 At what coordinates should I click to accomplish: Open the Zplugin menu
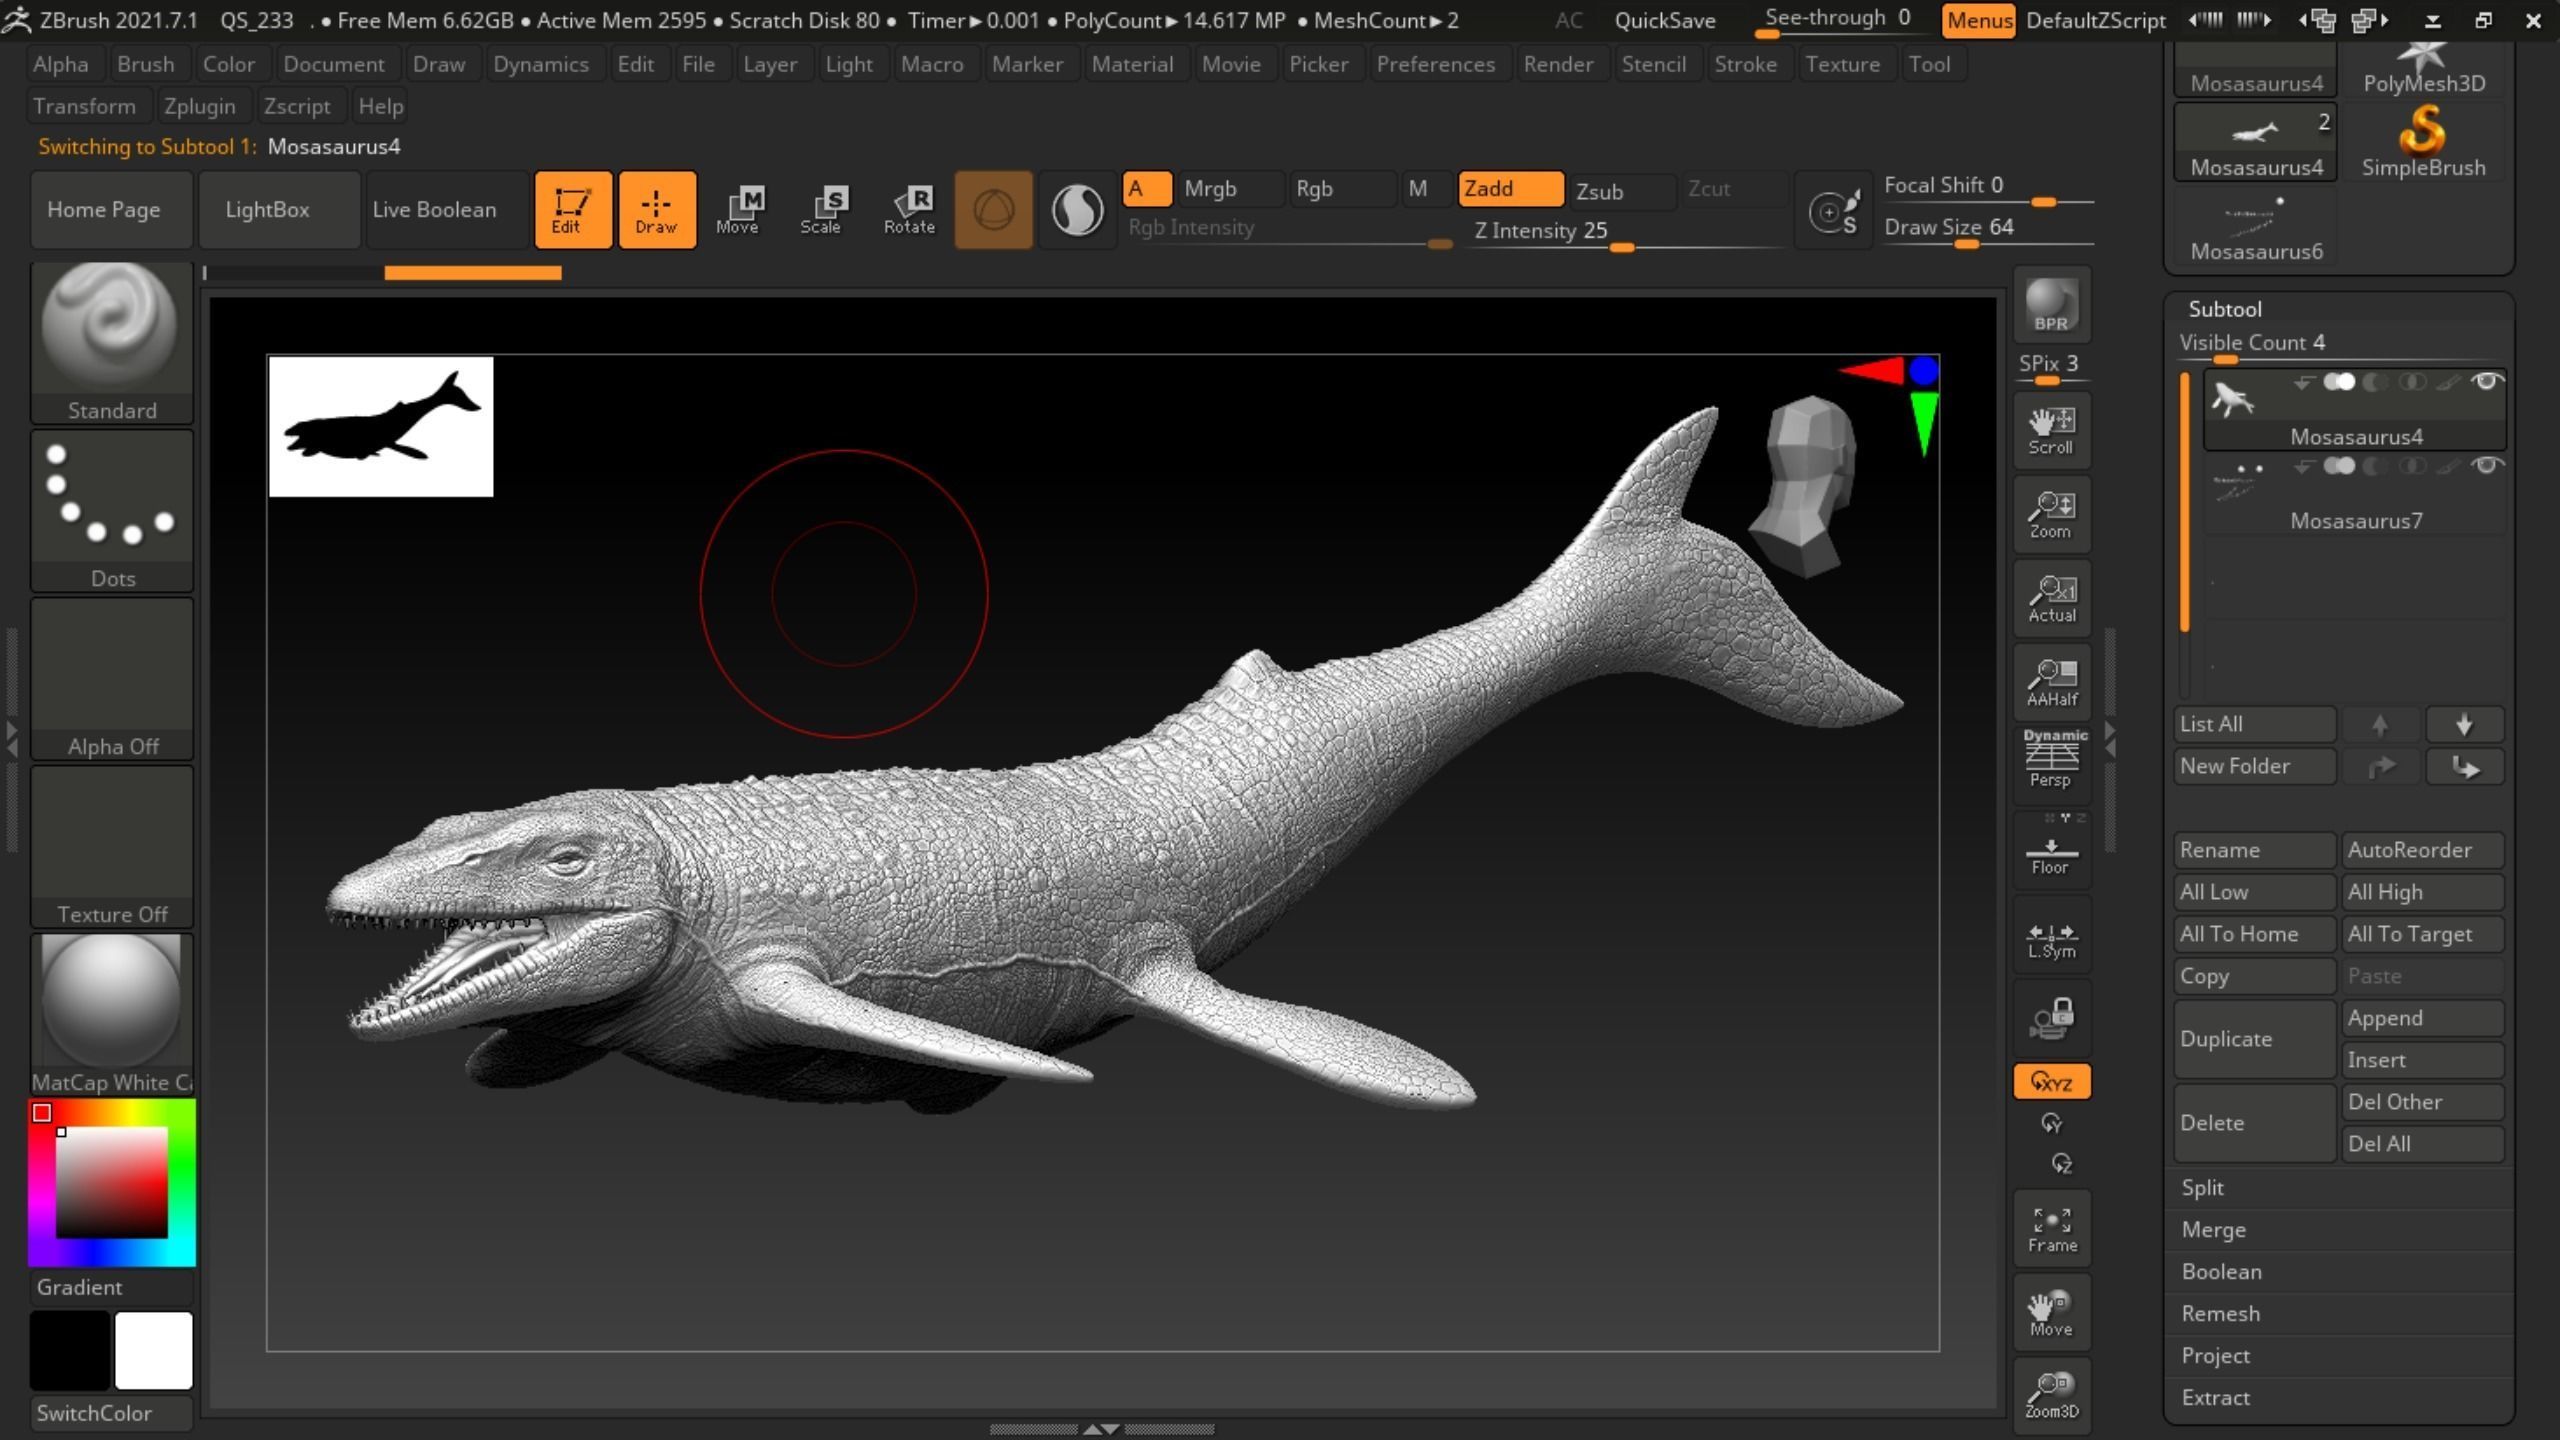(x=199, y=106)
